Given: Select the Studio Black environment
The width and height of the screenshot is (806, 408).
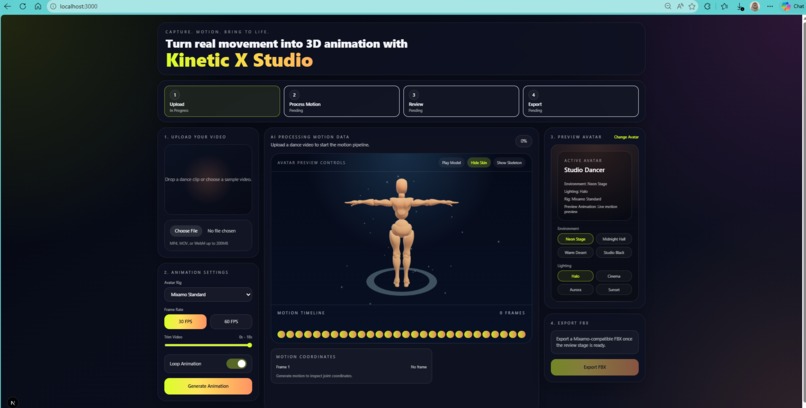Looking at the screenshot, I should [x=614, y=253].
